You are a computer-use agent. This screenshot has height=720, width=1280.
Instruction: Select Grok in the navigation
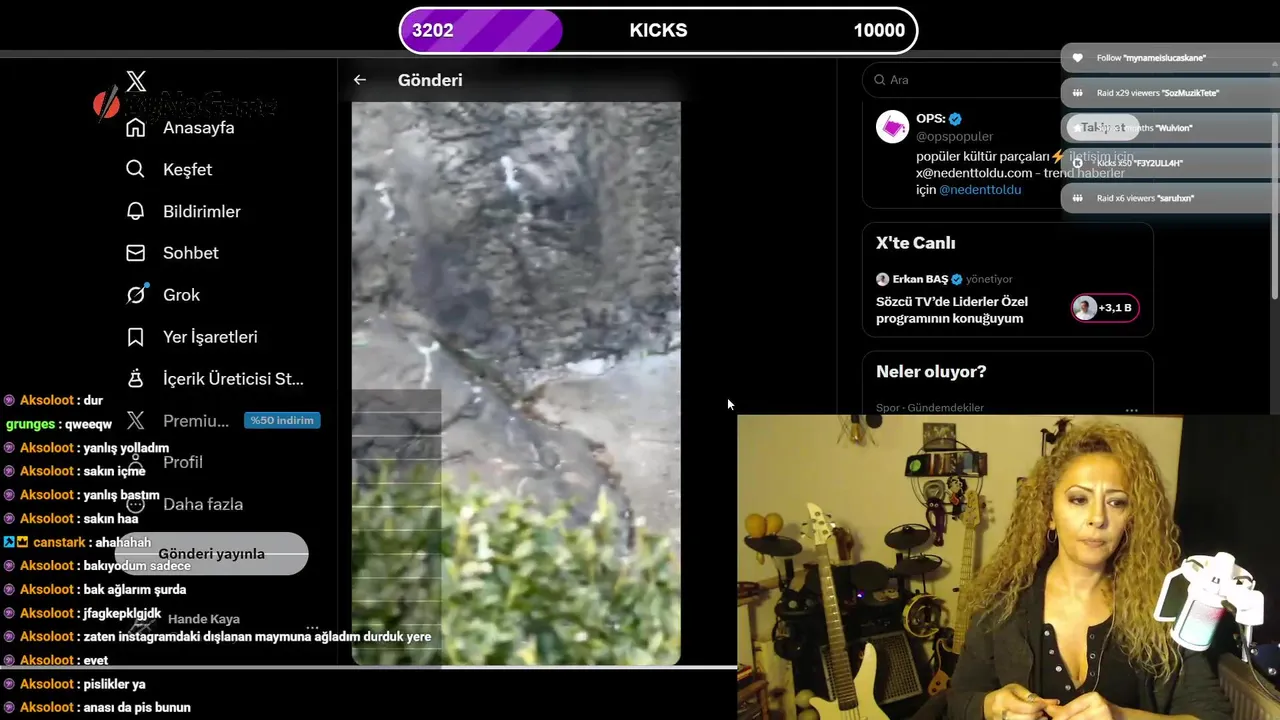181,295
